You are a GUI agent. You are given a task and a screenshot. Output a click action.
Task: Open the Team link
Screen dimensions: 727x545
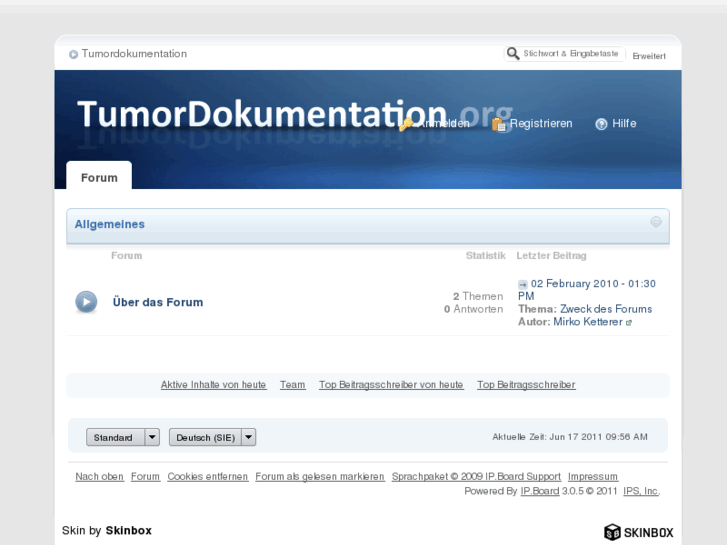(293, 385)
